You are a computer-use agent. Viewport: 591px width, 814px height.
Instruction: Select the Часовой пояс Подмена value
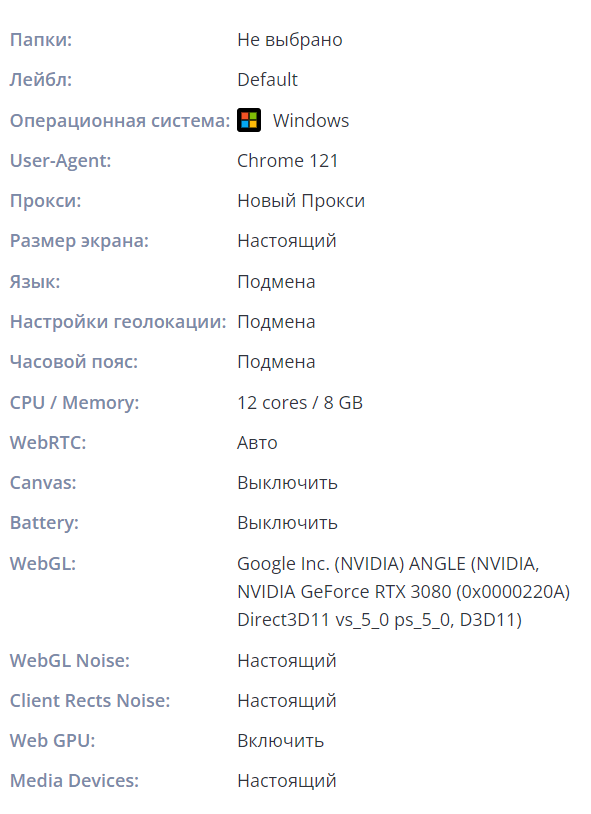276,362
